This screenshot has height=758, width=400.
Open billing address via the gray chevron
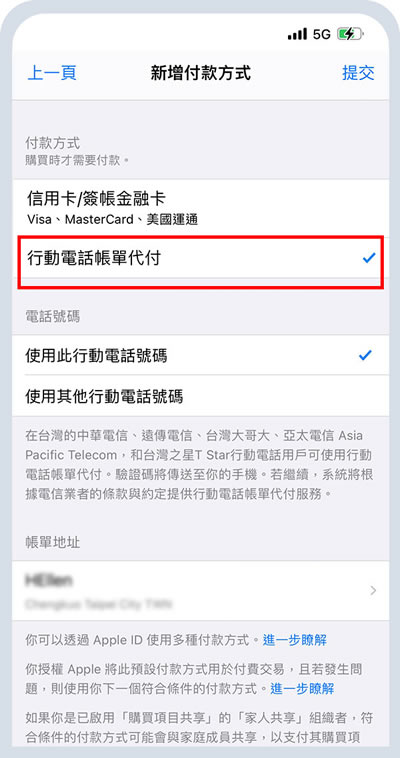coord(373,590)
